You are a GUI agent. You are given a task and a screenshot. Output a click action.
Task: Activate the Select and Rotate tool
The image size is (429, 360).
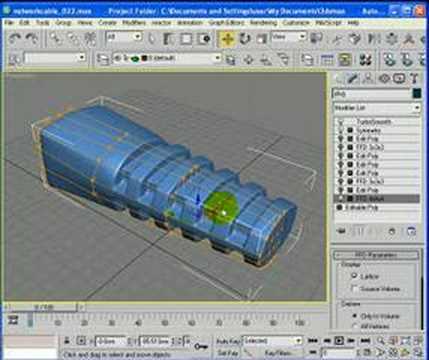(245, 39)
